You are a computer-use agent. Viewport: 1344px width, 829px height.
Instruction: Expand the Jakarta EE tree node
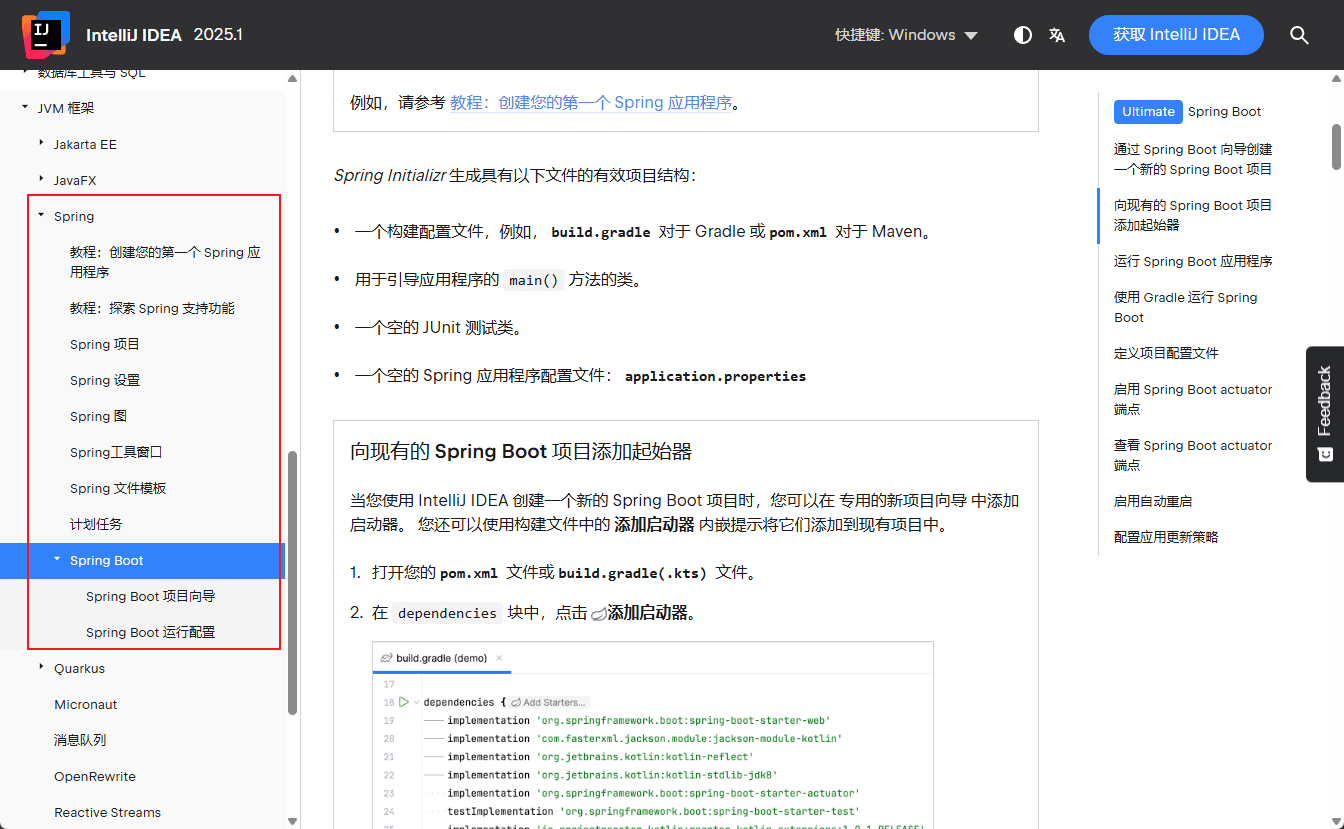coord(41,144)
